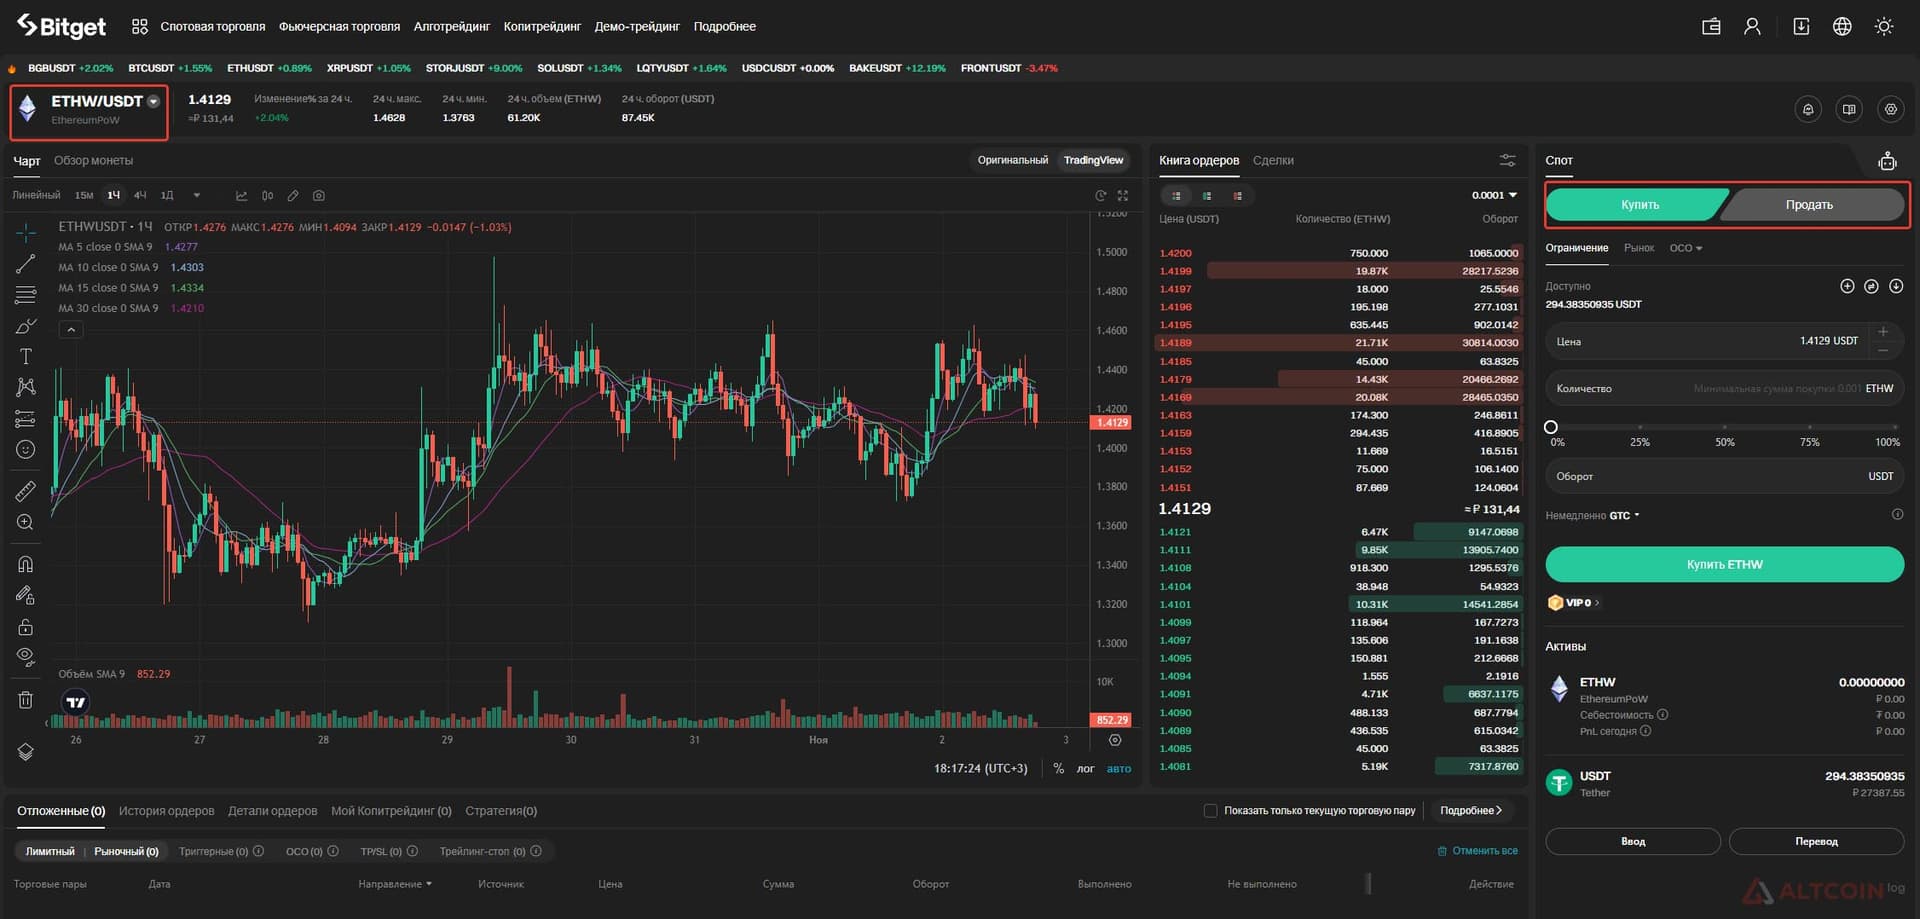Image resolution: width=1920 pixels, height=919 pixels.
Task: Open the emoji icons drawing tool
Action: (26, 449)
